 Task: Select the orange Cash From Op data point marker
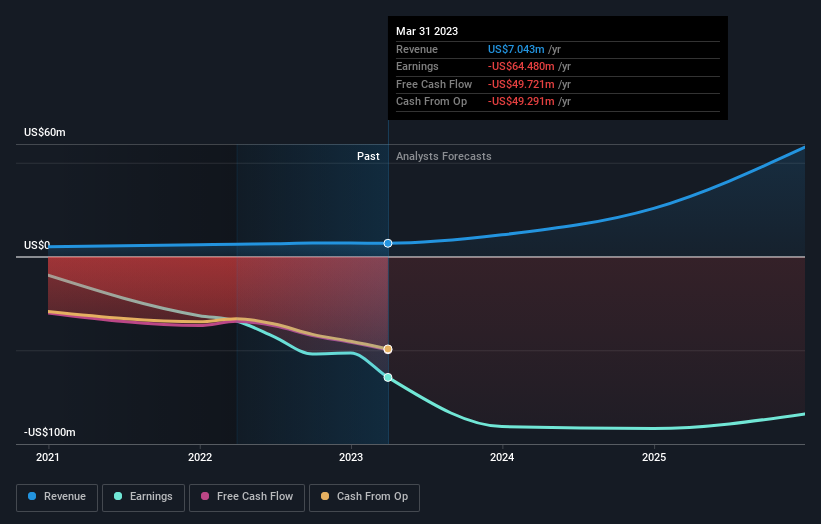point(388,349)
